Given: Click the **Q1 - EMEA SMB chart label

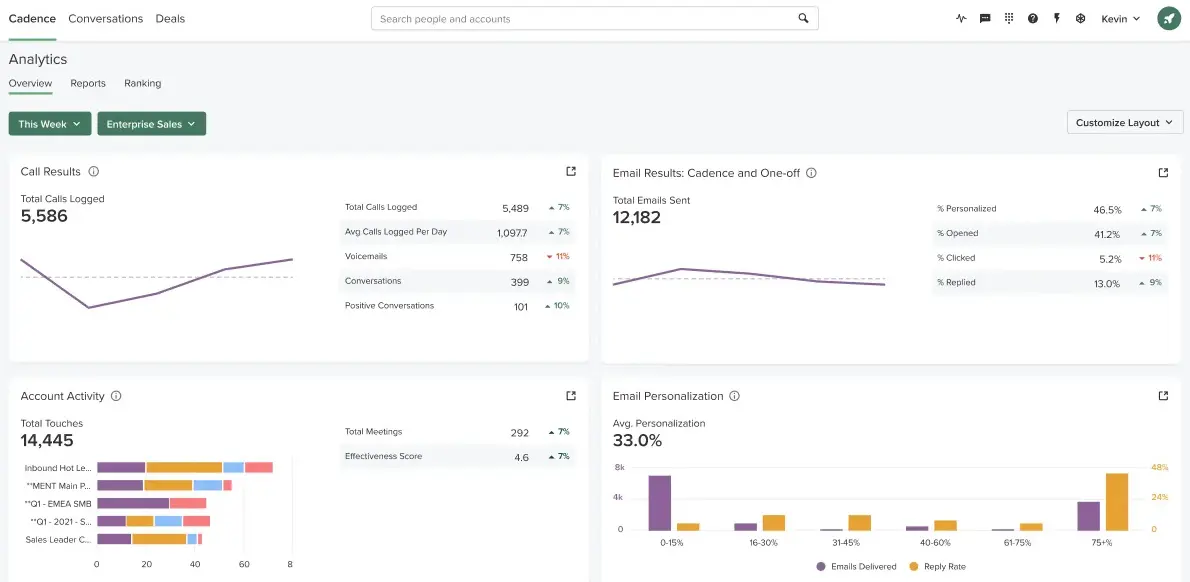Looking at the screenshot, I should tap(58, 503).
